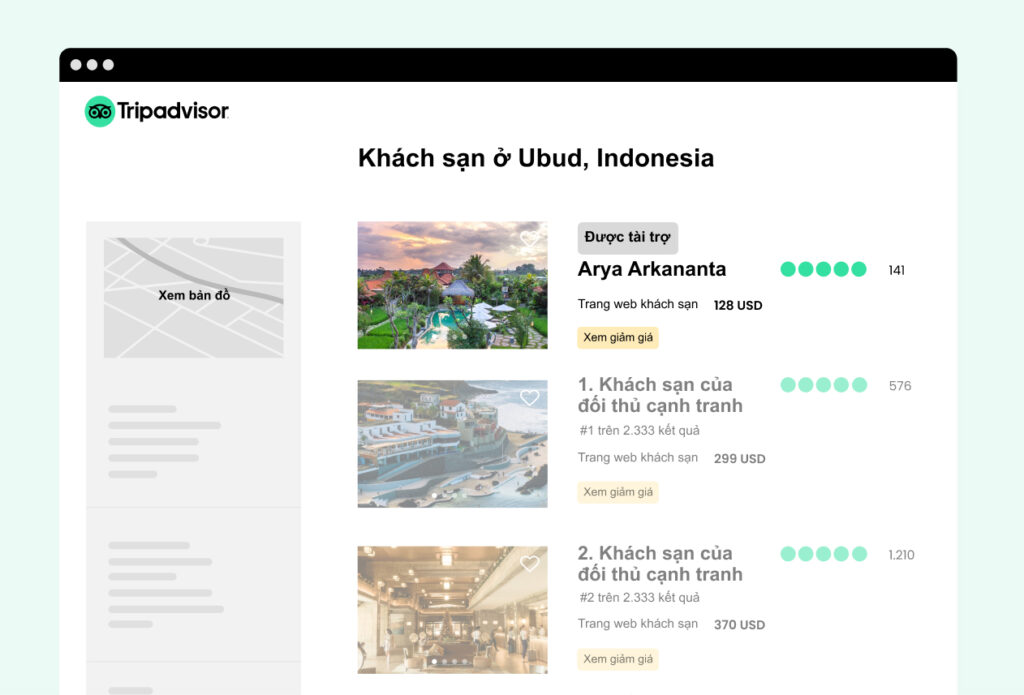
Task: Open the Xem bản đồ map view
Action: [x=194, y=296]
